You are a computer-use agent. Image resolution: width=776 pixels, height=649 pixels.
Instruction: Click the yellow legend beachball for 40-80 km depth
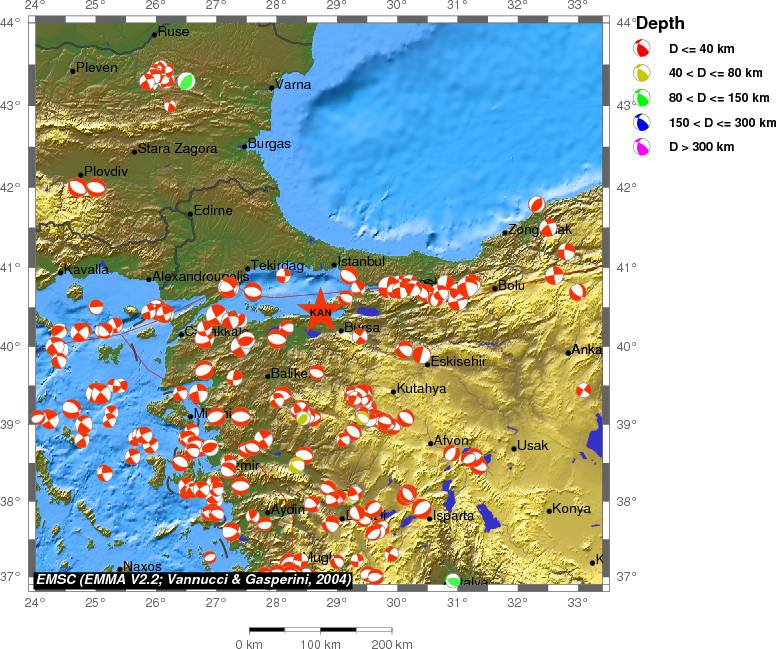[x=644, y=73]
